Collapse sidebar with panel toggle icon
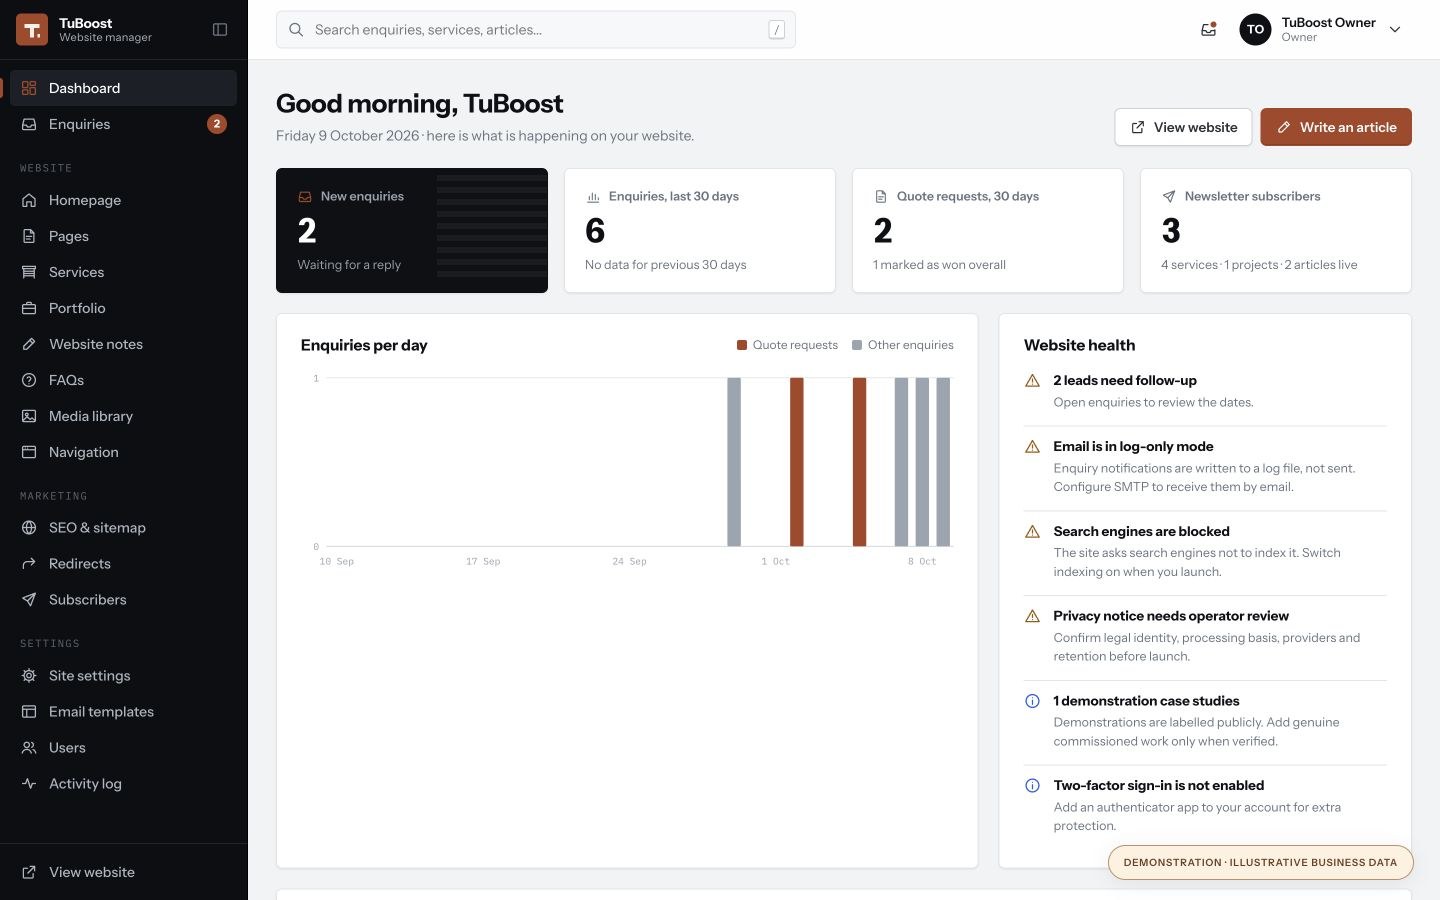The height and width of the screenshot is (900, 1440). [x=220, y=30]
